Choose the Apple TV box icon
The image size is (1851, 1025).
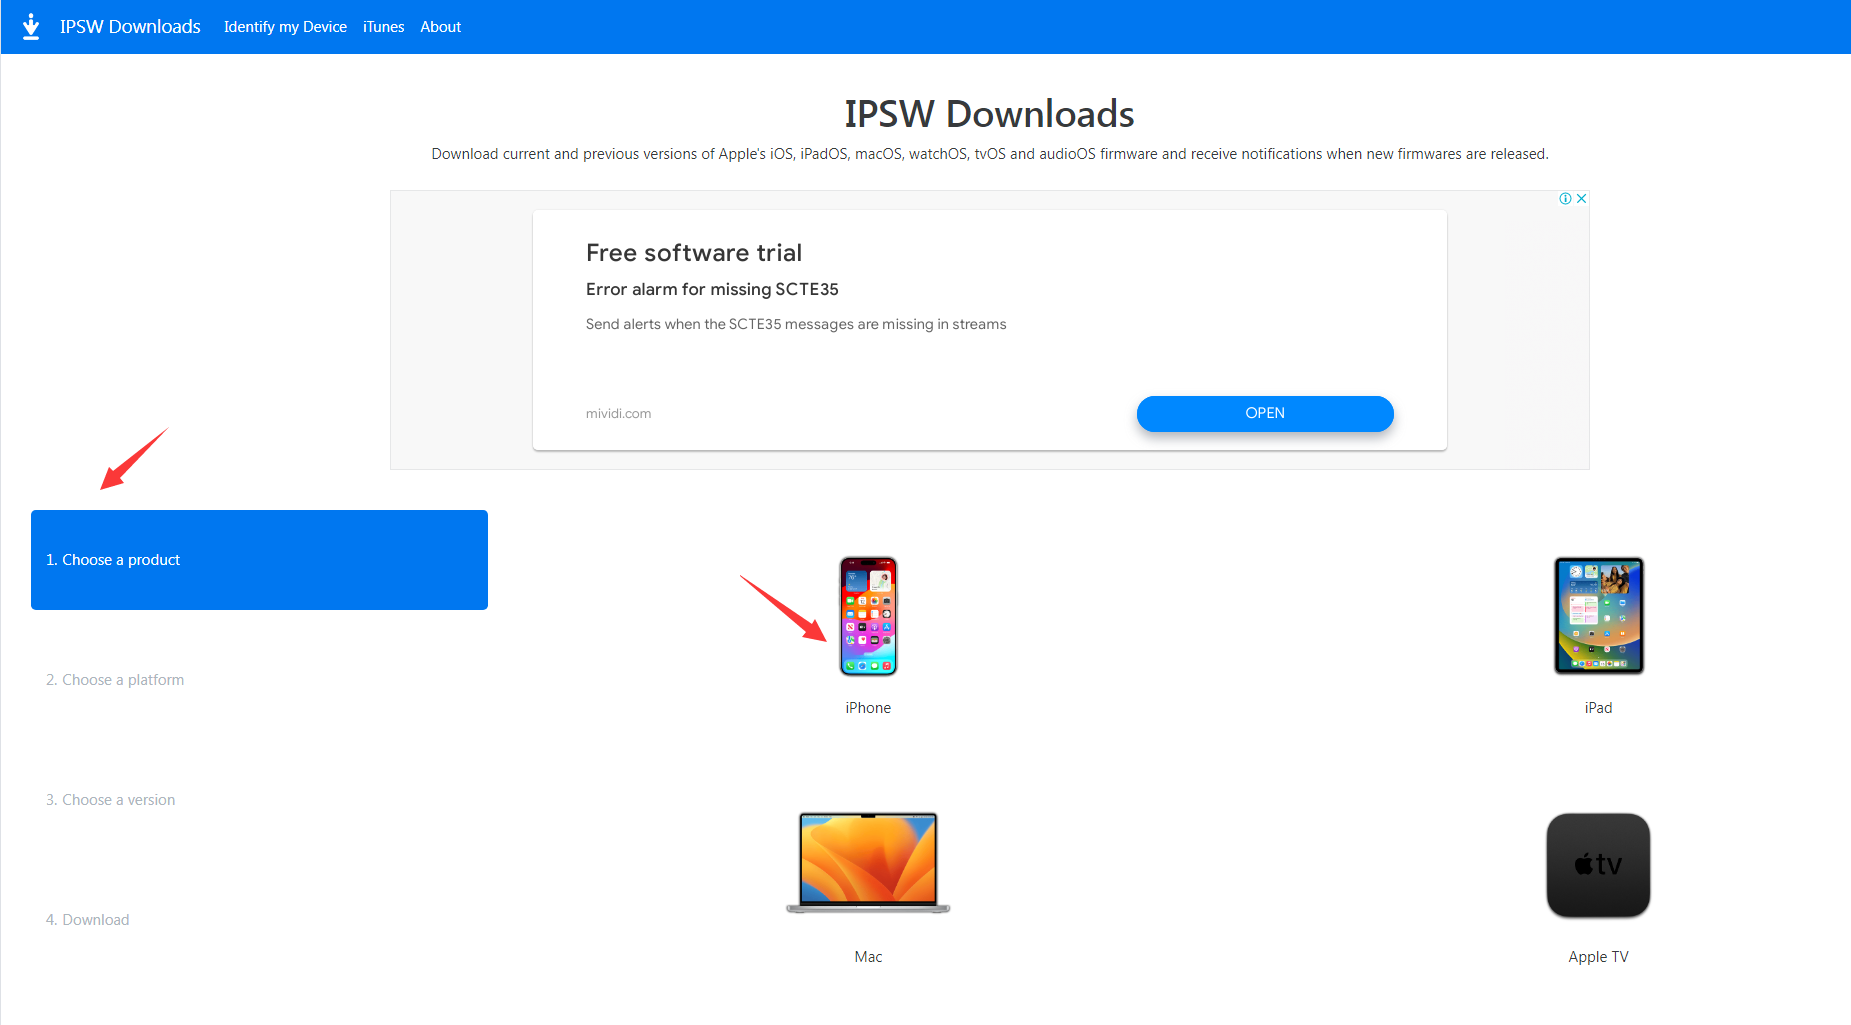pos(1598,865)
